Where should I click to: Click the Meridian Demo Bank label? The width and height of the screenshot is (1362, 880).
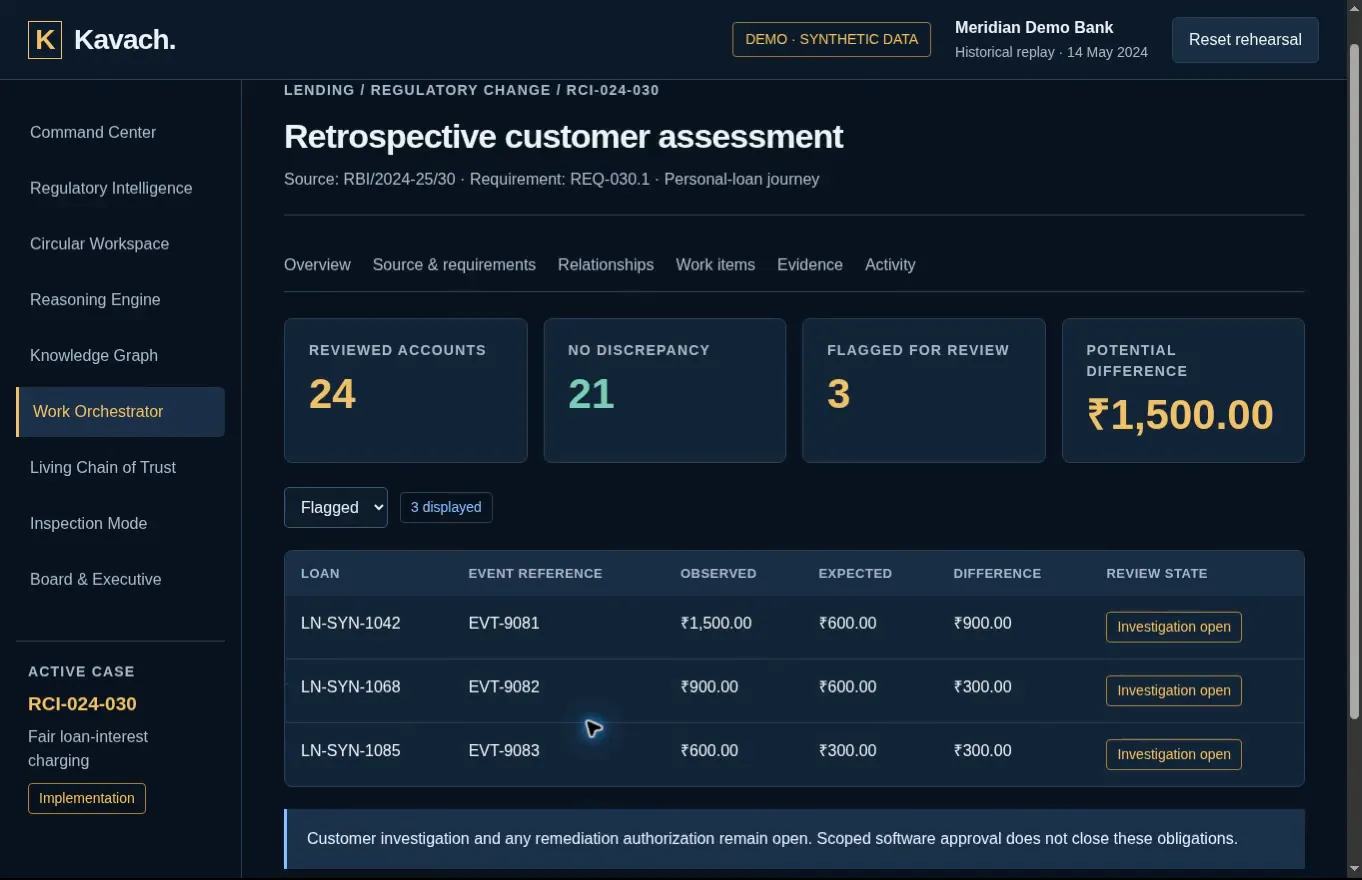pos(1034,28)
